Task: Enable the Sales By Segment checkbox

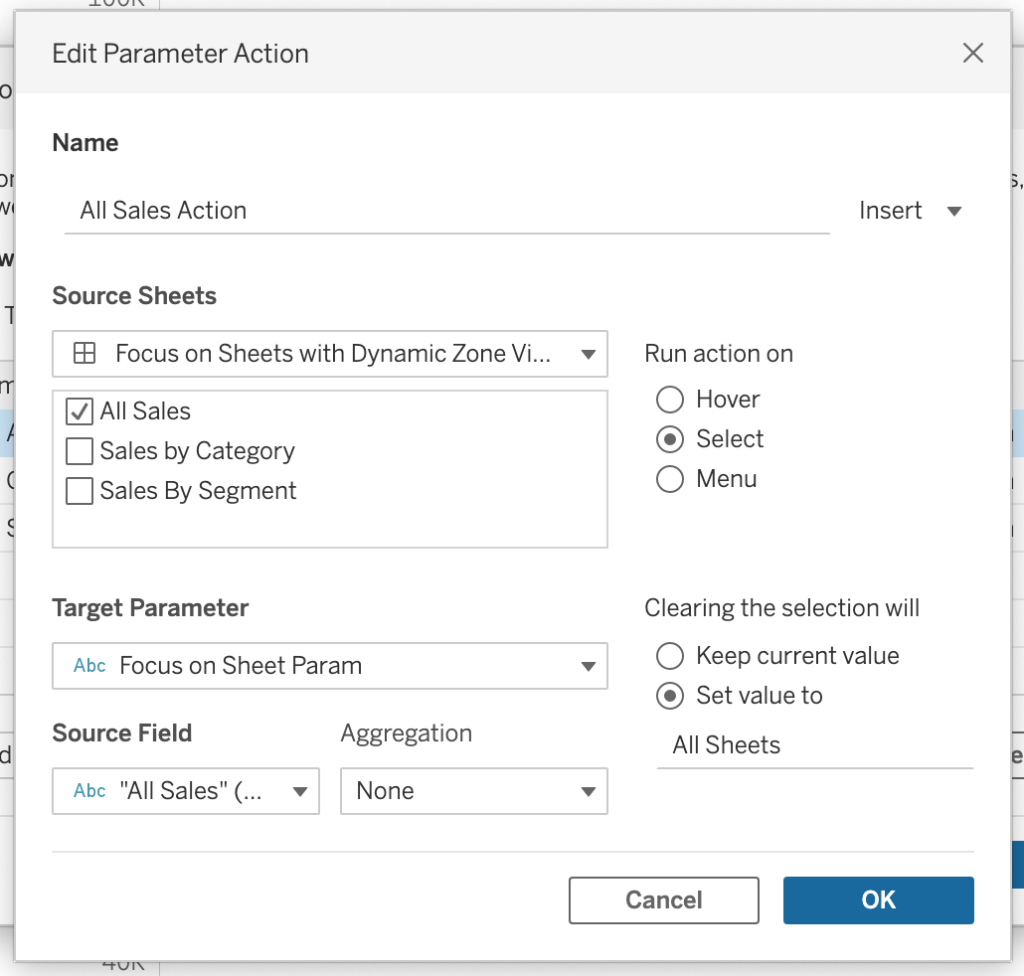Action: pyautogui.click(x=79, y=491)
